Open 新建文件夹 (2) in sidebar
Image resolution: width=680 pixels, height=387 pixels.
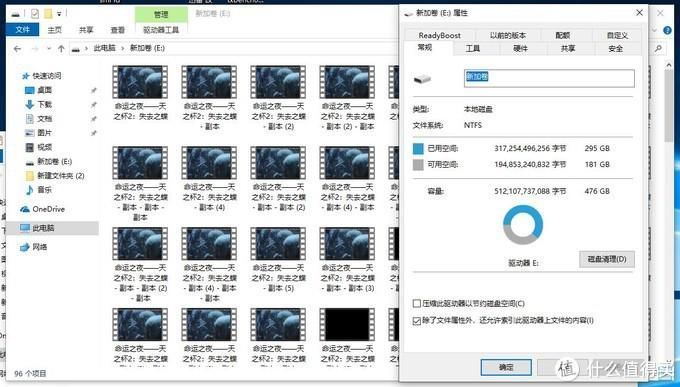61,176
